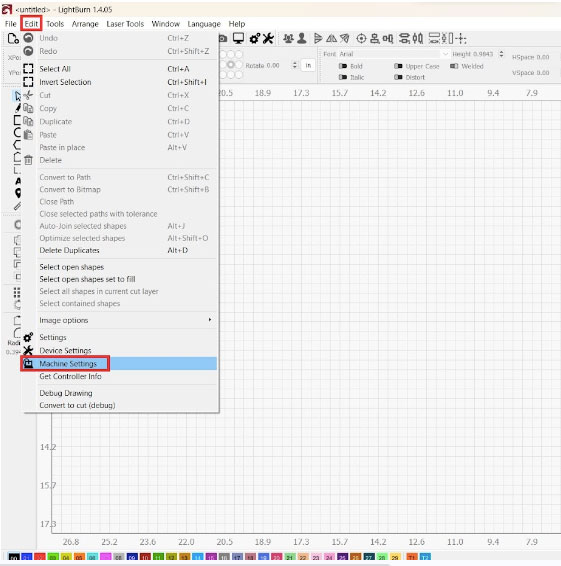Screen dimensions: 561x566
Task: Toggle the Welded switch
Action: point(454,66)
